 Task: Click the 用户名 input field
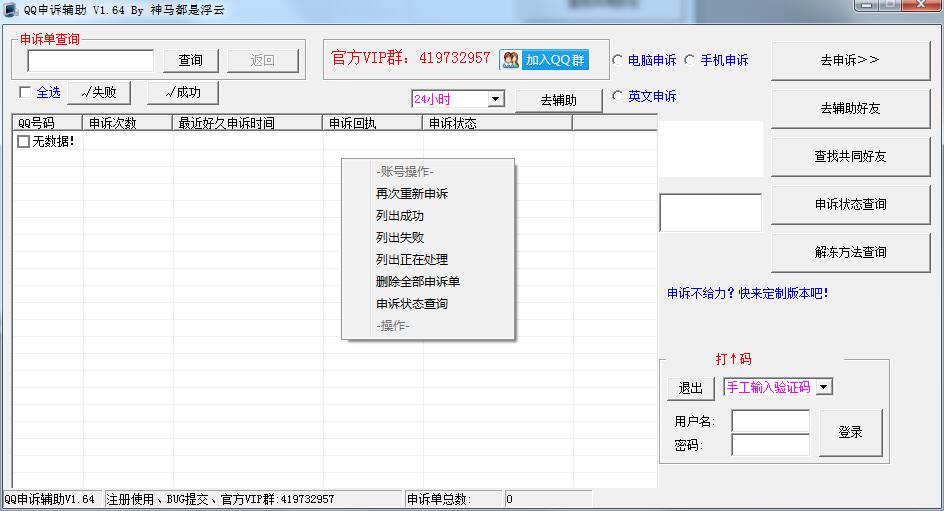point(771,421)
